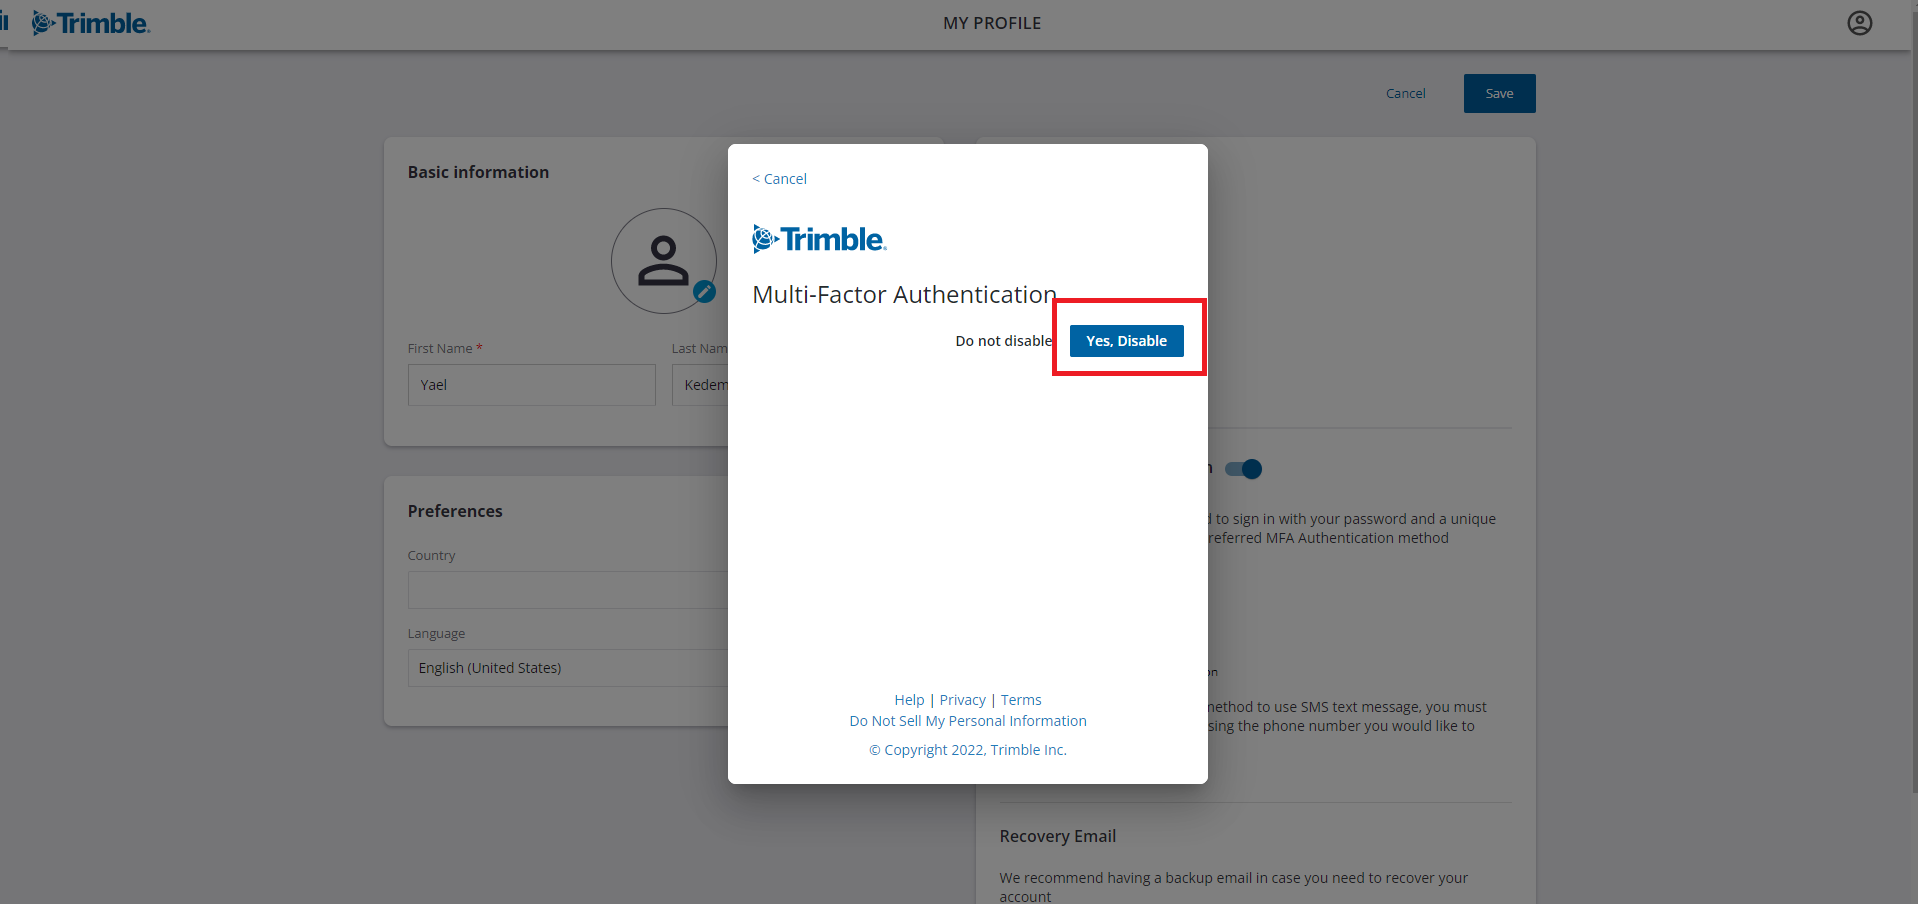Click the user account icon in header
The image size is (1918, 904).
1859,23
